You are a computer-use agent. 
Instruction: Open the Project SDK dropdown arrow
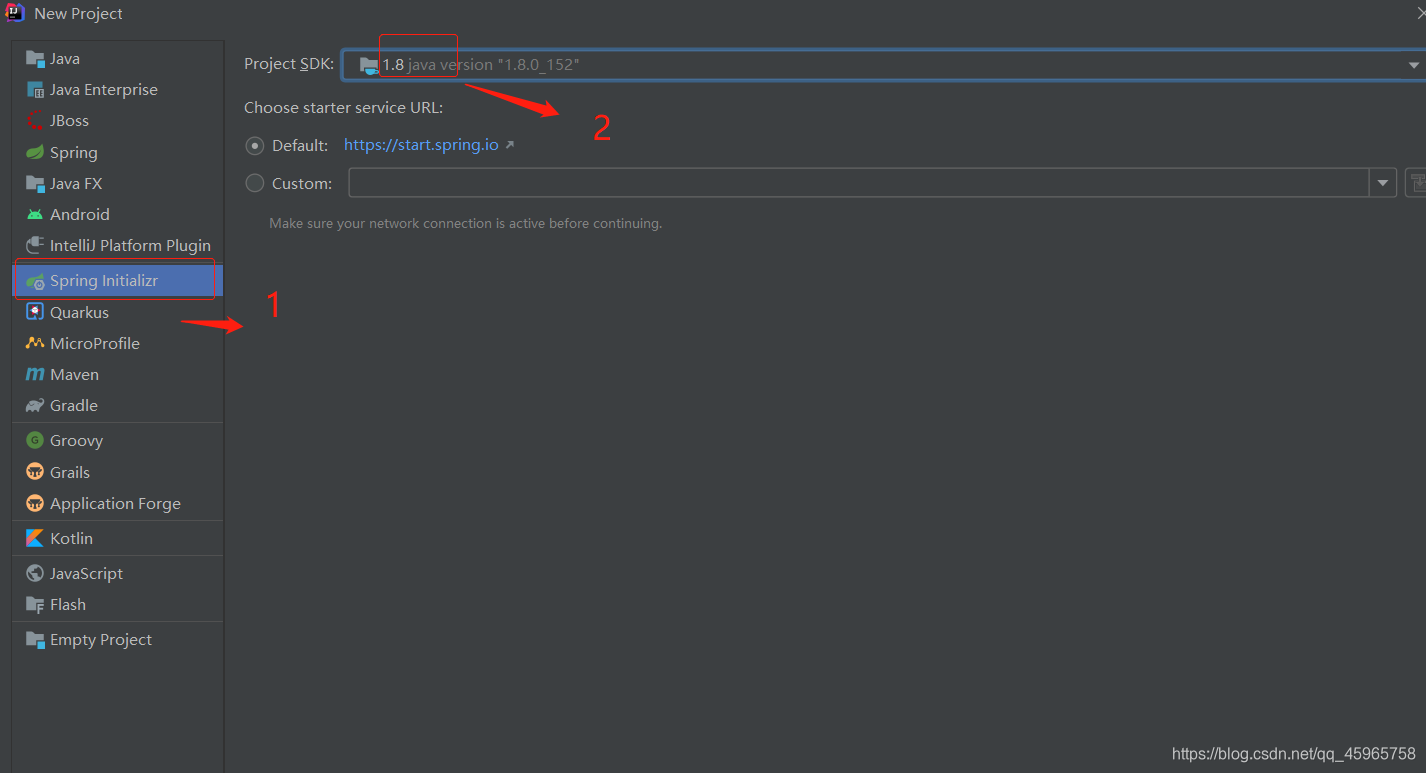1413,65
